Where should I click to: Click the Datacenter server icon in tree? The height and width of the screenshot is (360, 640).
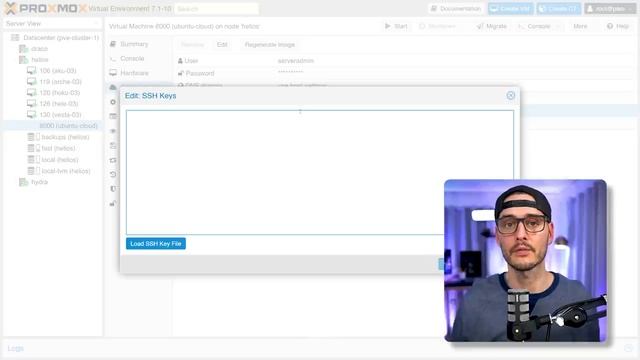point(15,38)
